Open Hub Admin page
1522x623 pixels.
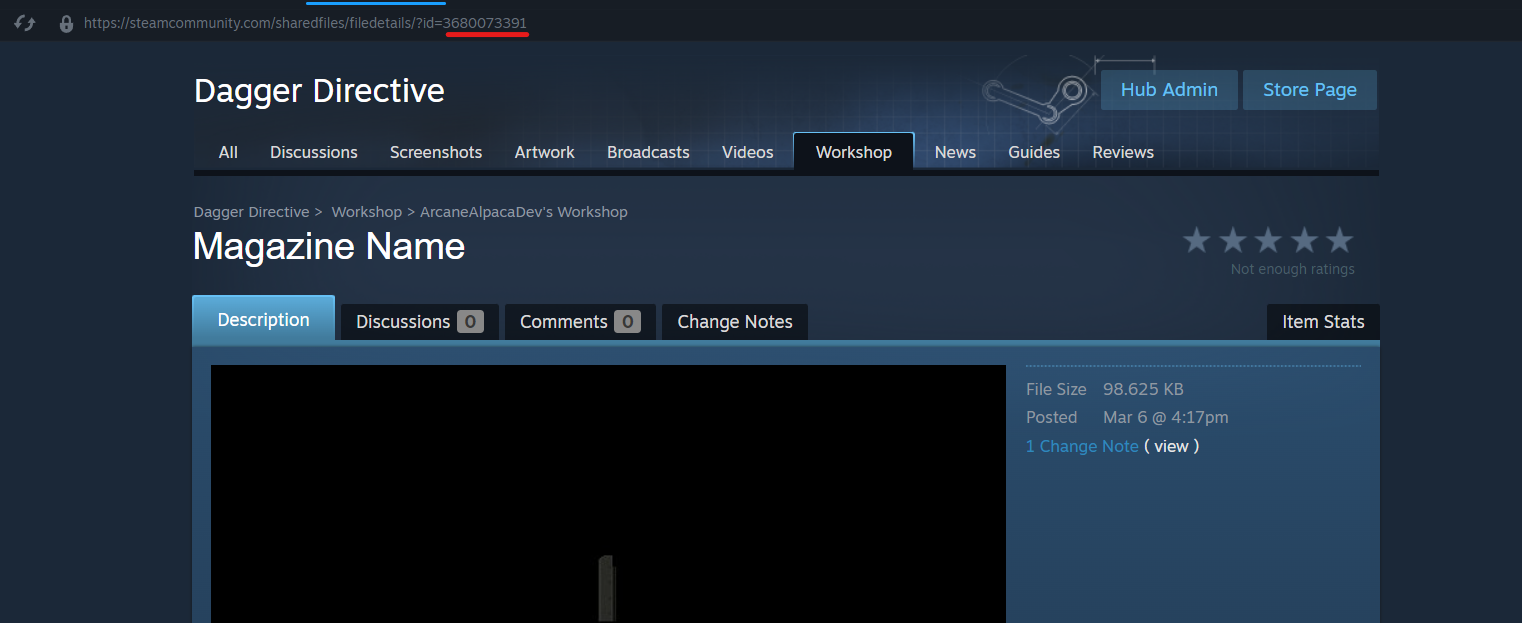[x=1169, y=90]
